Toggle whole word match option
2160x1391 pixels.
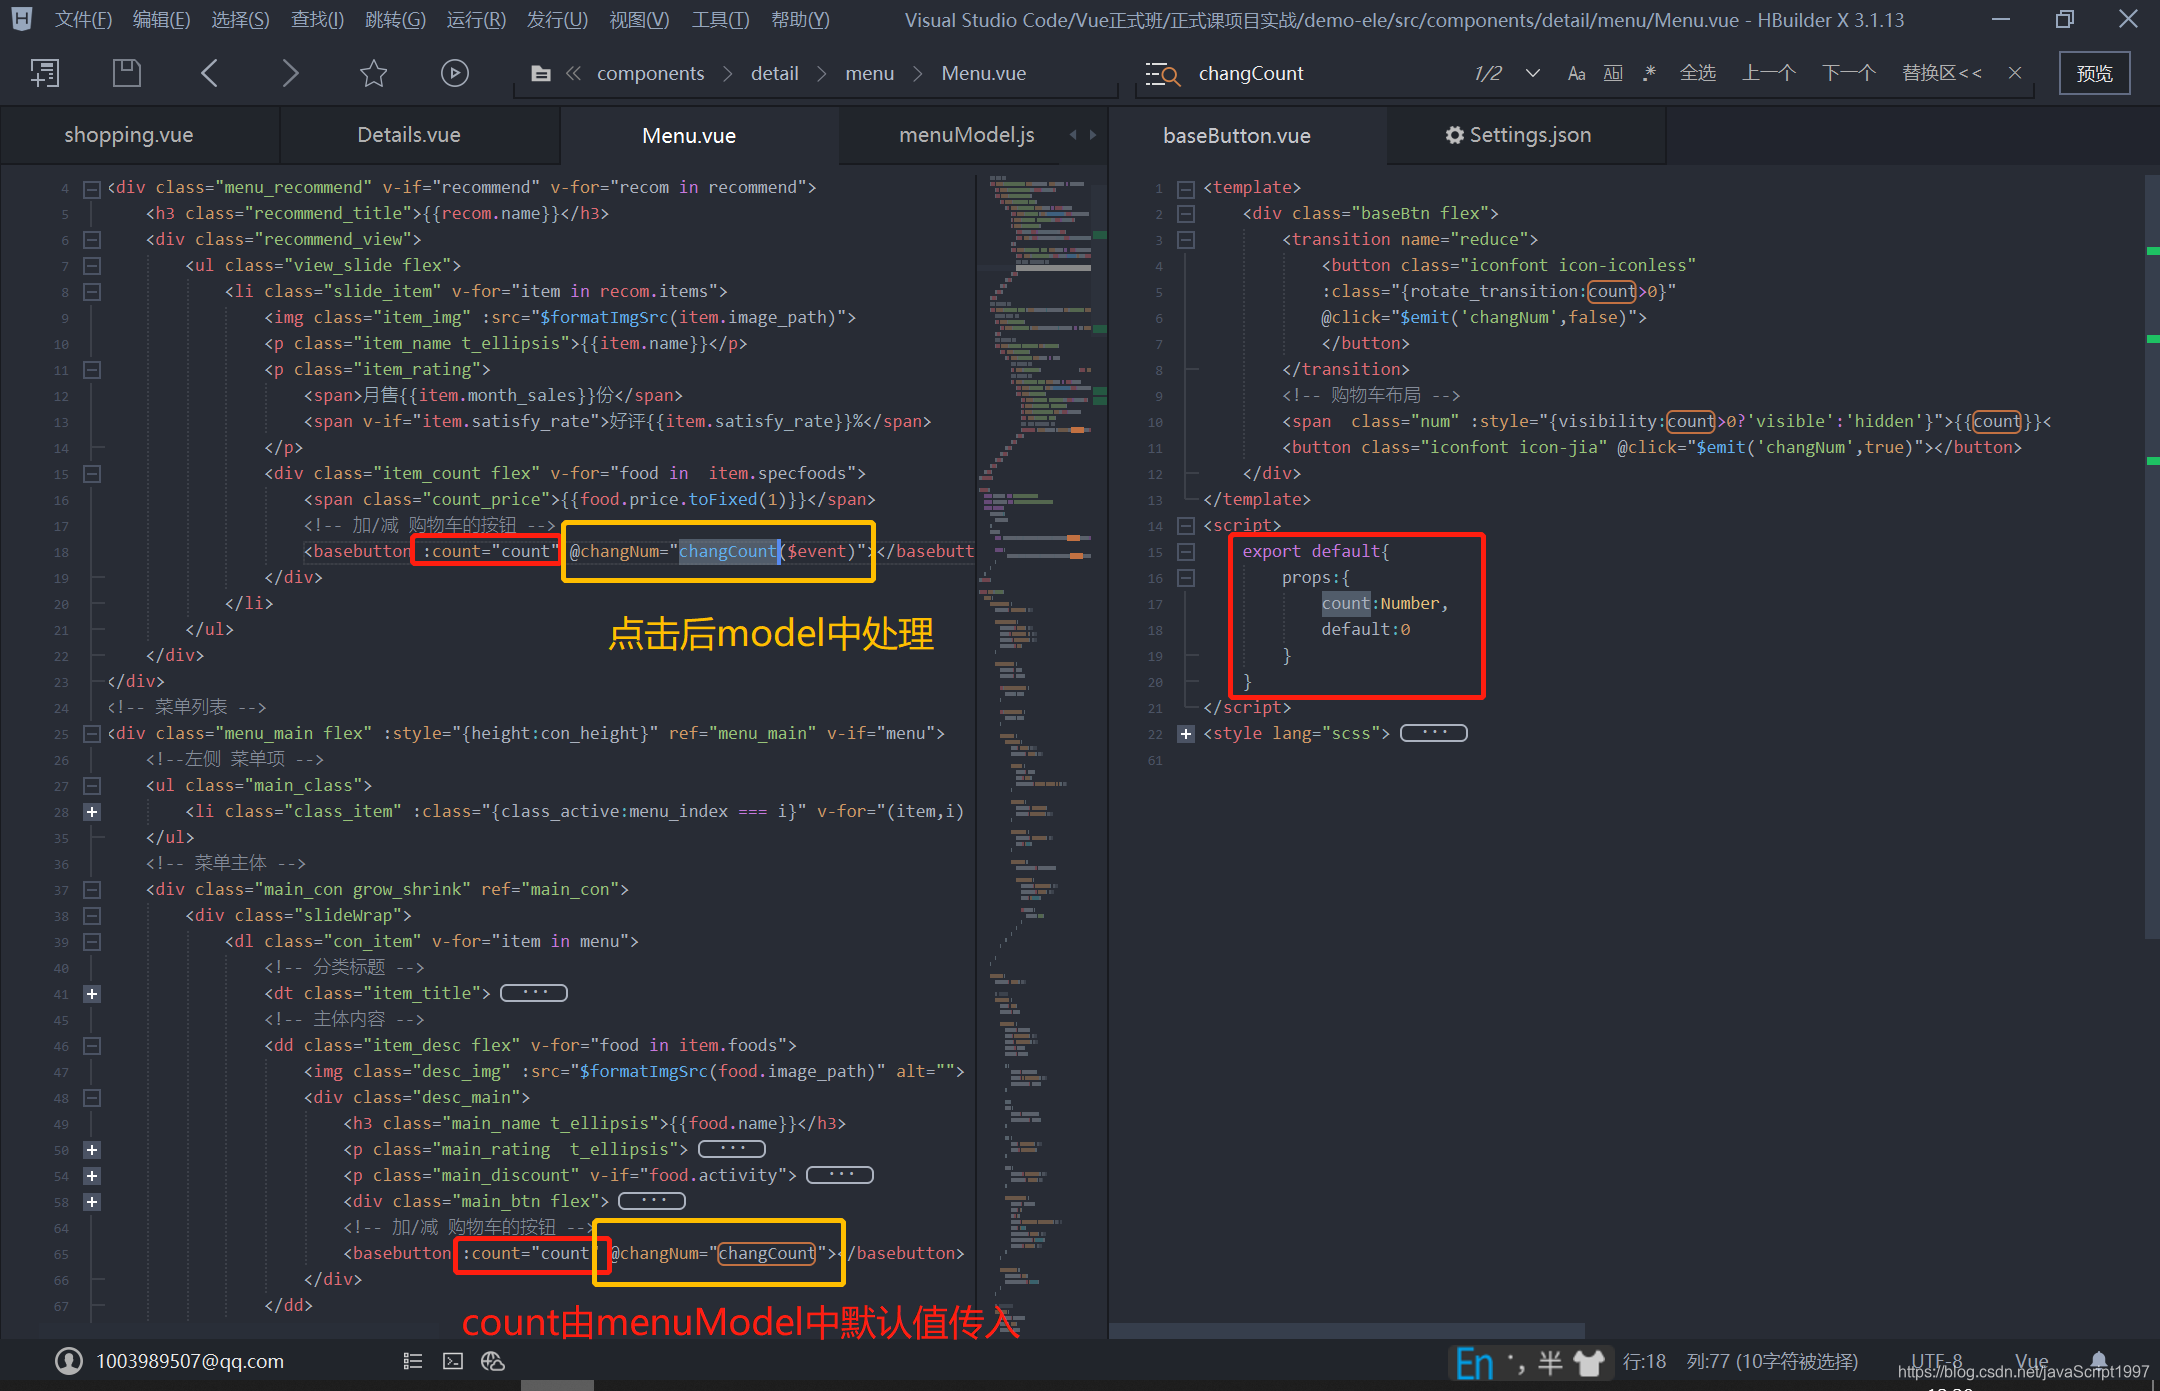1613,73
